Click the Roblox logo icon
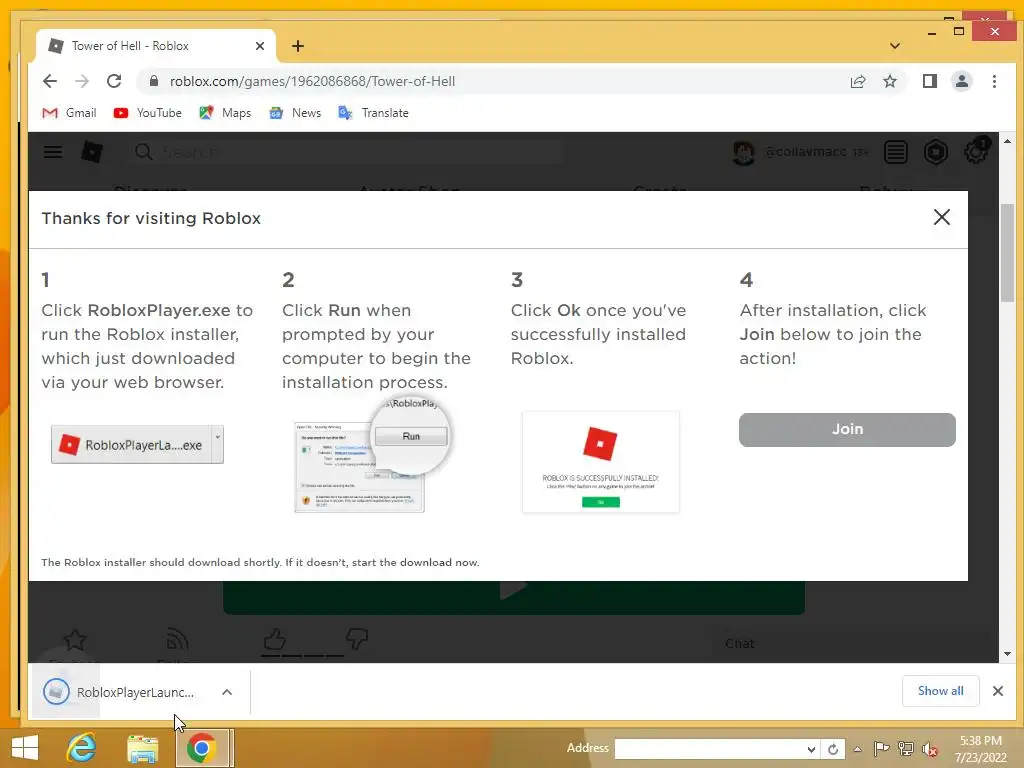Image resolution: width=1024 pixels, height=768 pixels. [92, 152]
